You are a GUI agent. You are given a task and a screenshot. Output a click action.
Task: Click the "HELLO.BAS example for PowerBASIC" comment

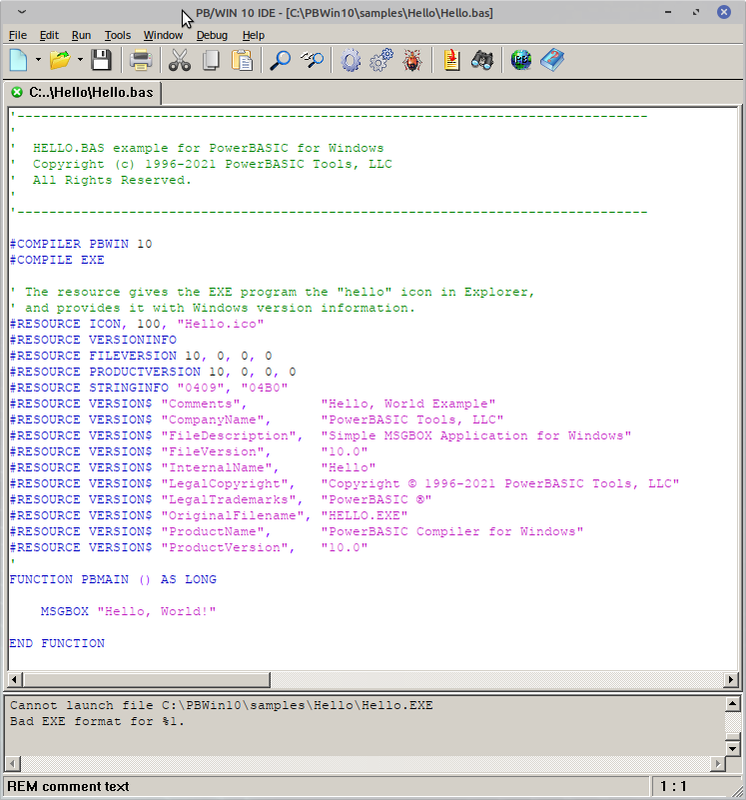click(x=208, y=148)
